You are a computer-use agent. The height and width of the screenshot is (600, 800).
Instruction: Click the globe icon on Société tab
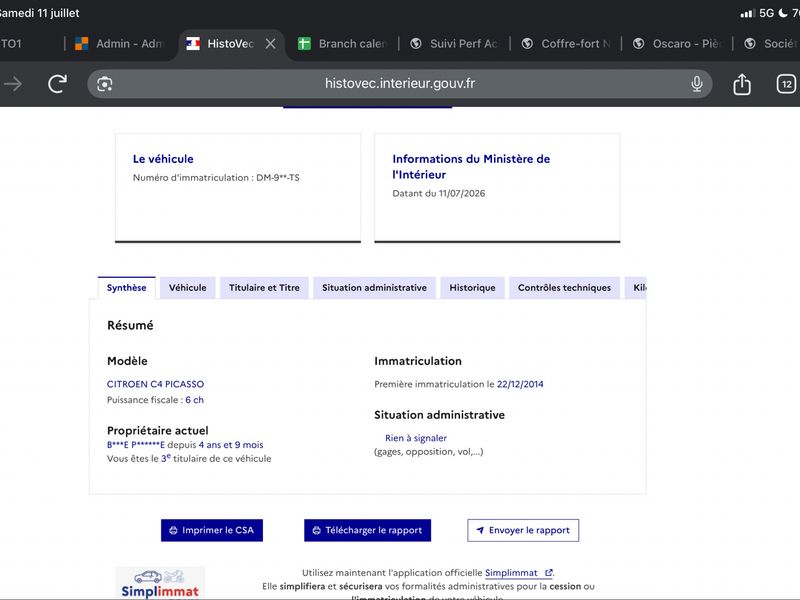749,44
